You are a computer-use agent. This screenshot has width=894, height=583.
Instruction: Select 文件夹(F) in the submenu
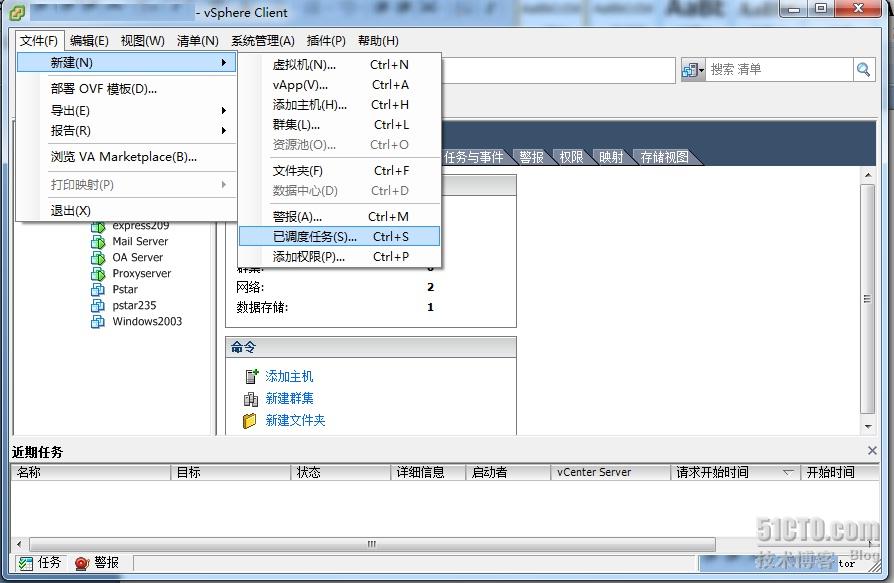click(340, 171)
